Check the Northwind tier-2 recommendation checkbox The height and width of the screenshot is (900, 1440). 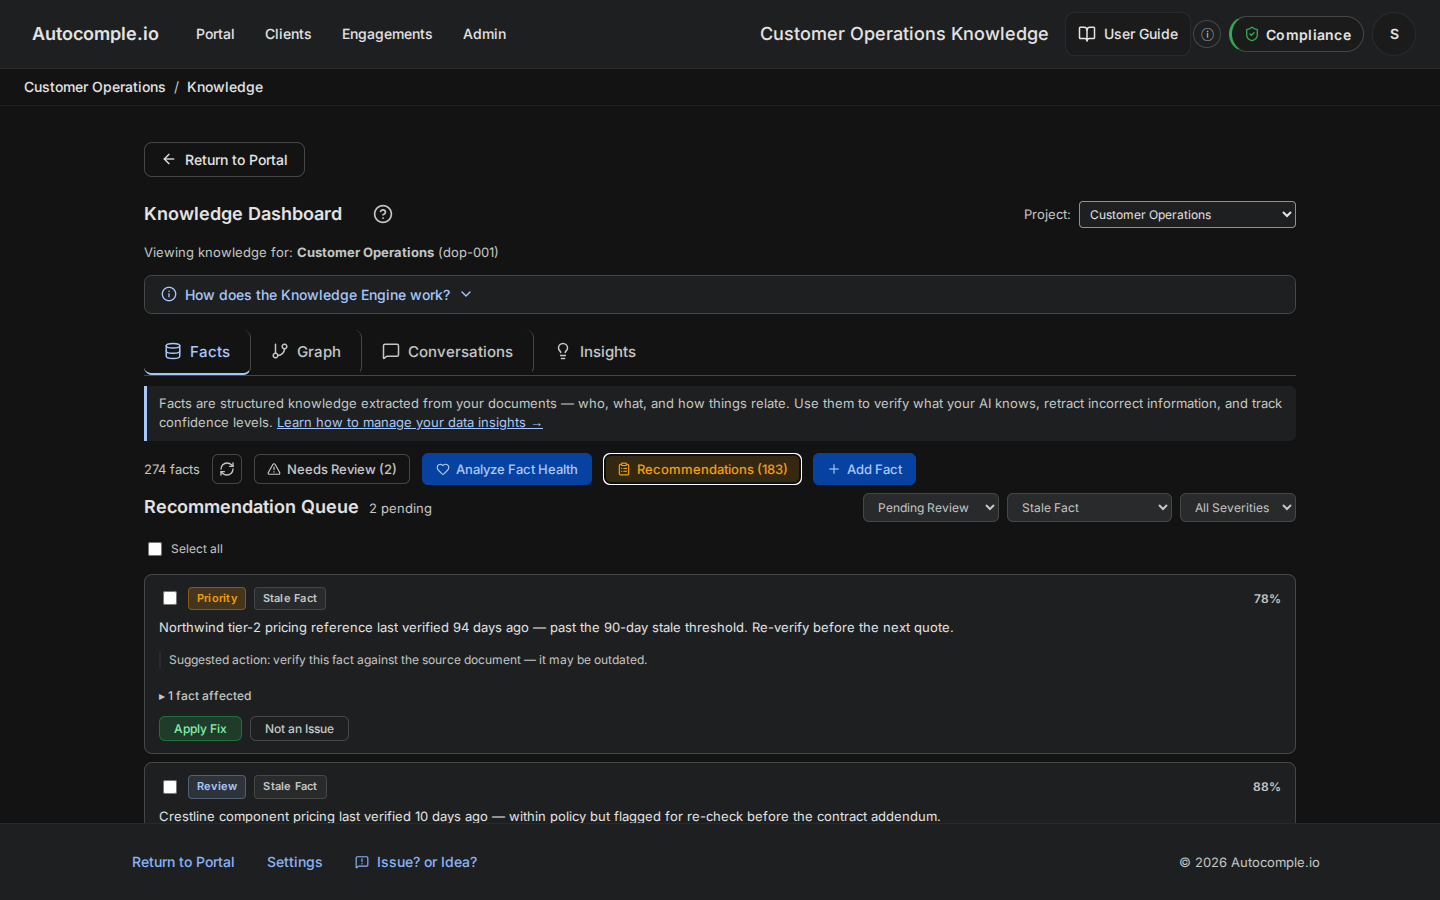(x=170, y=598)
